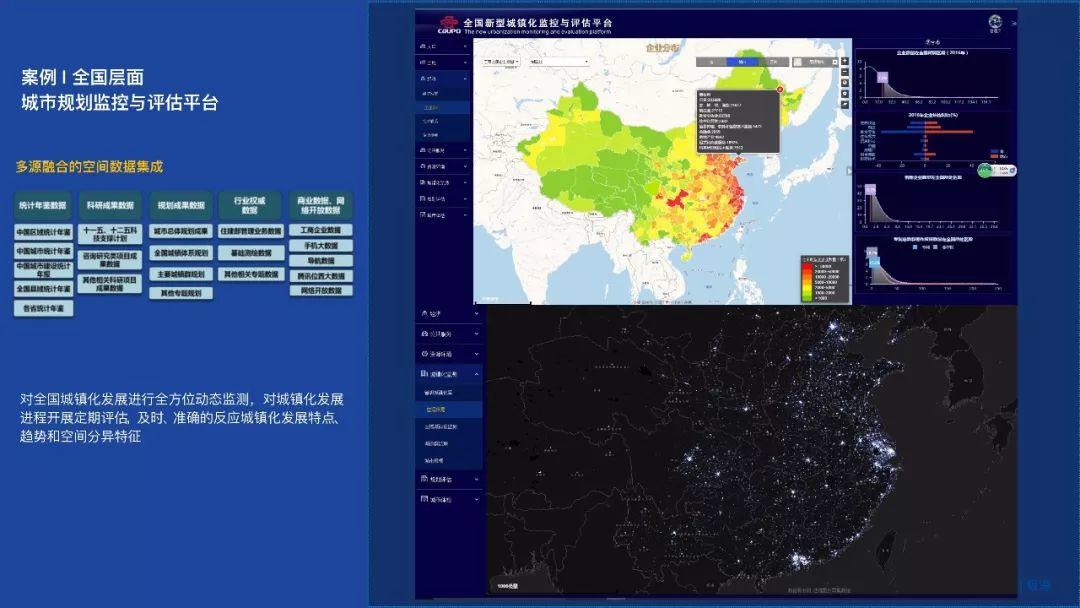Expand the last menu in the upper sidebar
Viewport: 1080px width, 608px height.
coord(465,215)
